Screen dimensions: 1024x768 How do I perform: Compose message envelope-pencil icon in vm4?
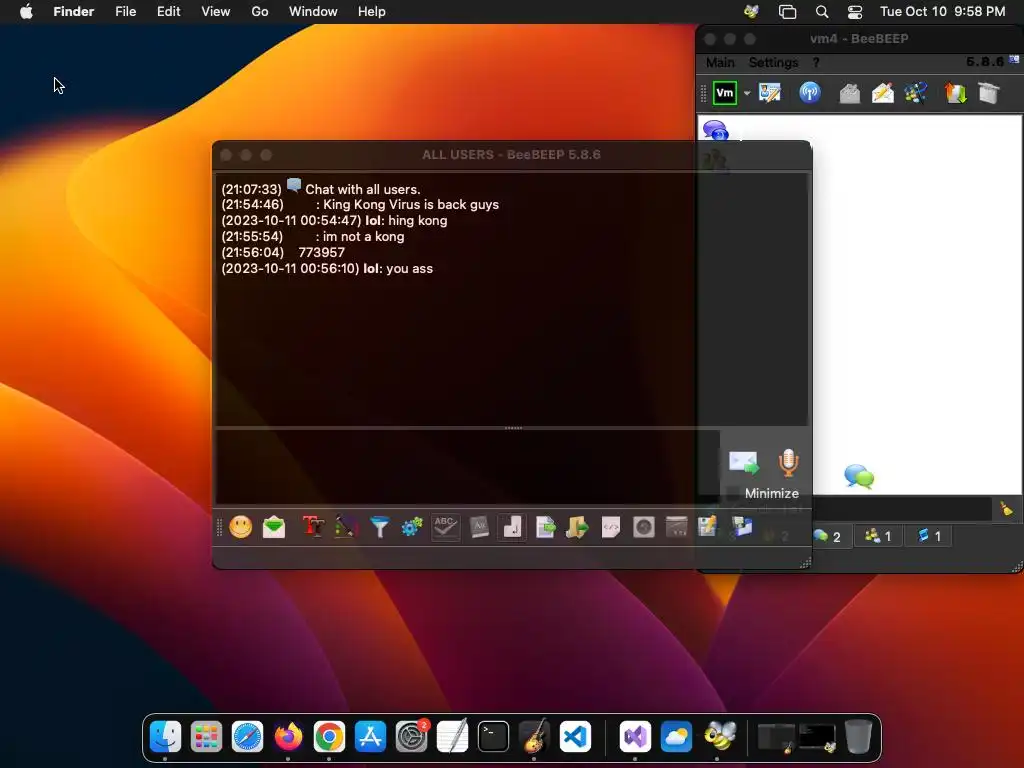click(x=882, y=93)
